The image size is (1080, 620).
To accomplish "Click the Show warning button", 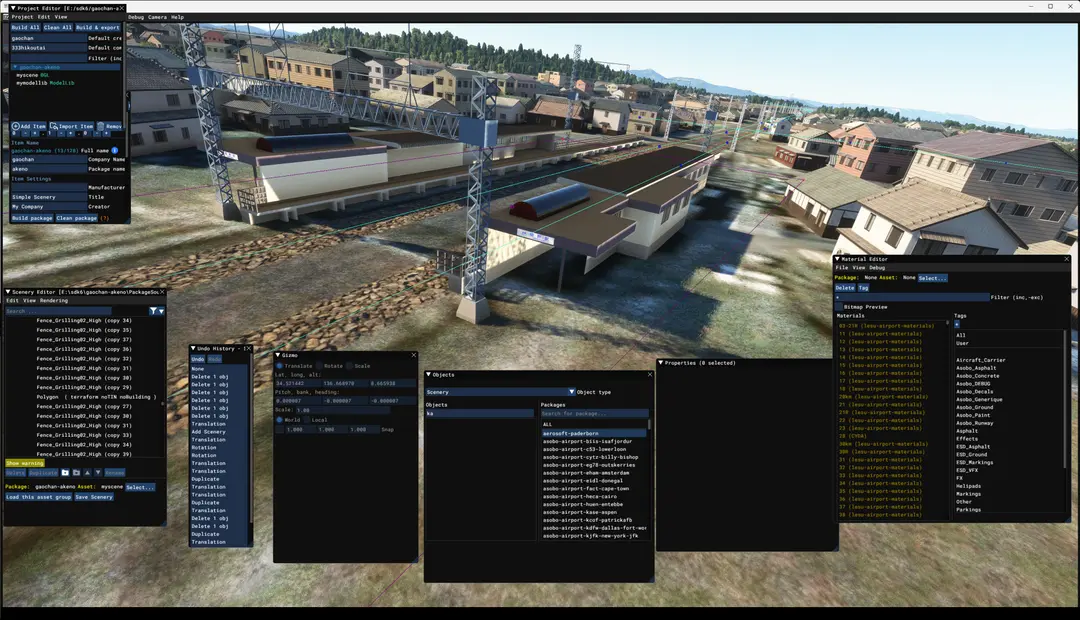I will click(25, 464).
